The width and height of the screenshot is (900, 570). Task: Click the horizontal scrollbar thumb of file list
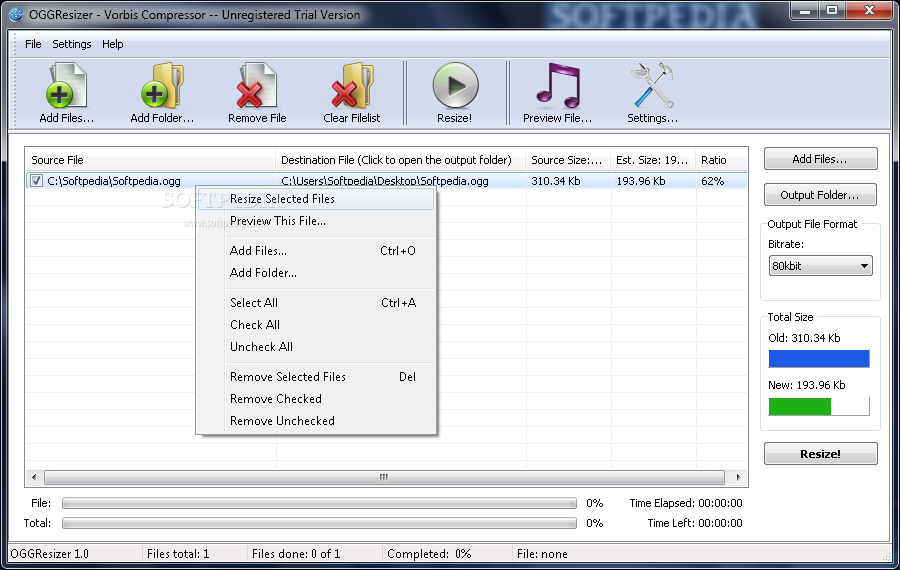pos(384,477)
